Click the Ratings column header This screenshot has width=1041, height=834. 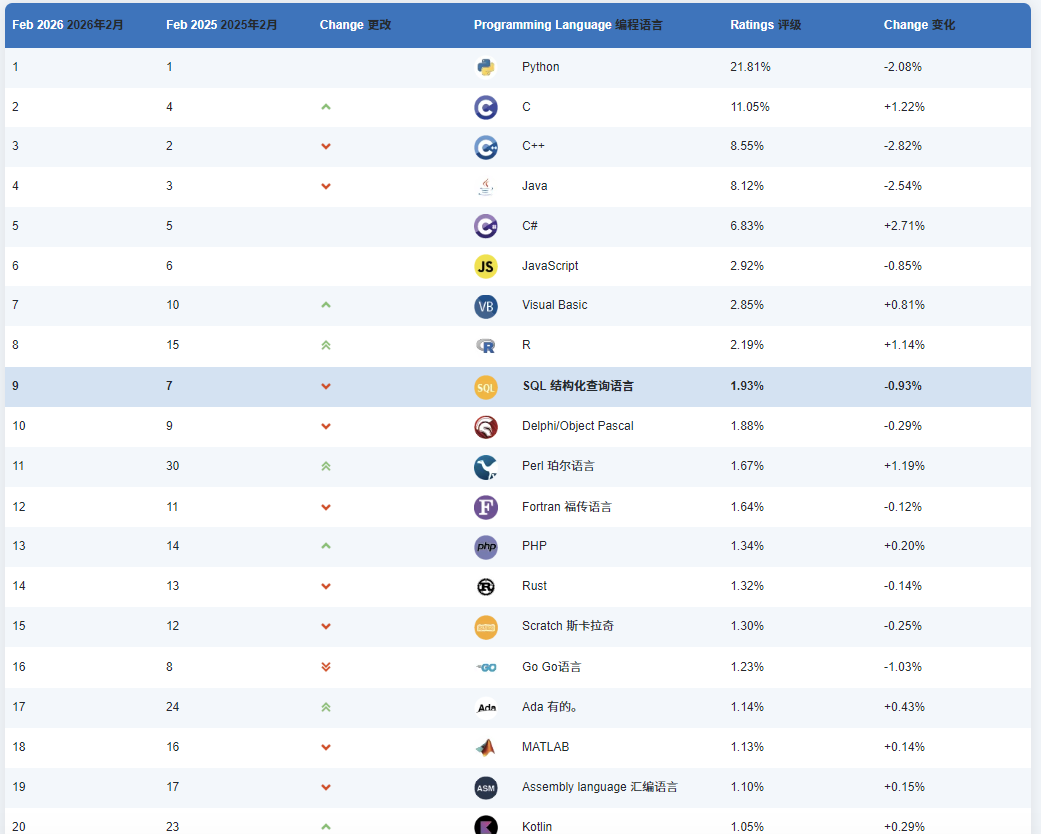click(x=765, y=25)
